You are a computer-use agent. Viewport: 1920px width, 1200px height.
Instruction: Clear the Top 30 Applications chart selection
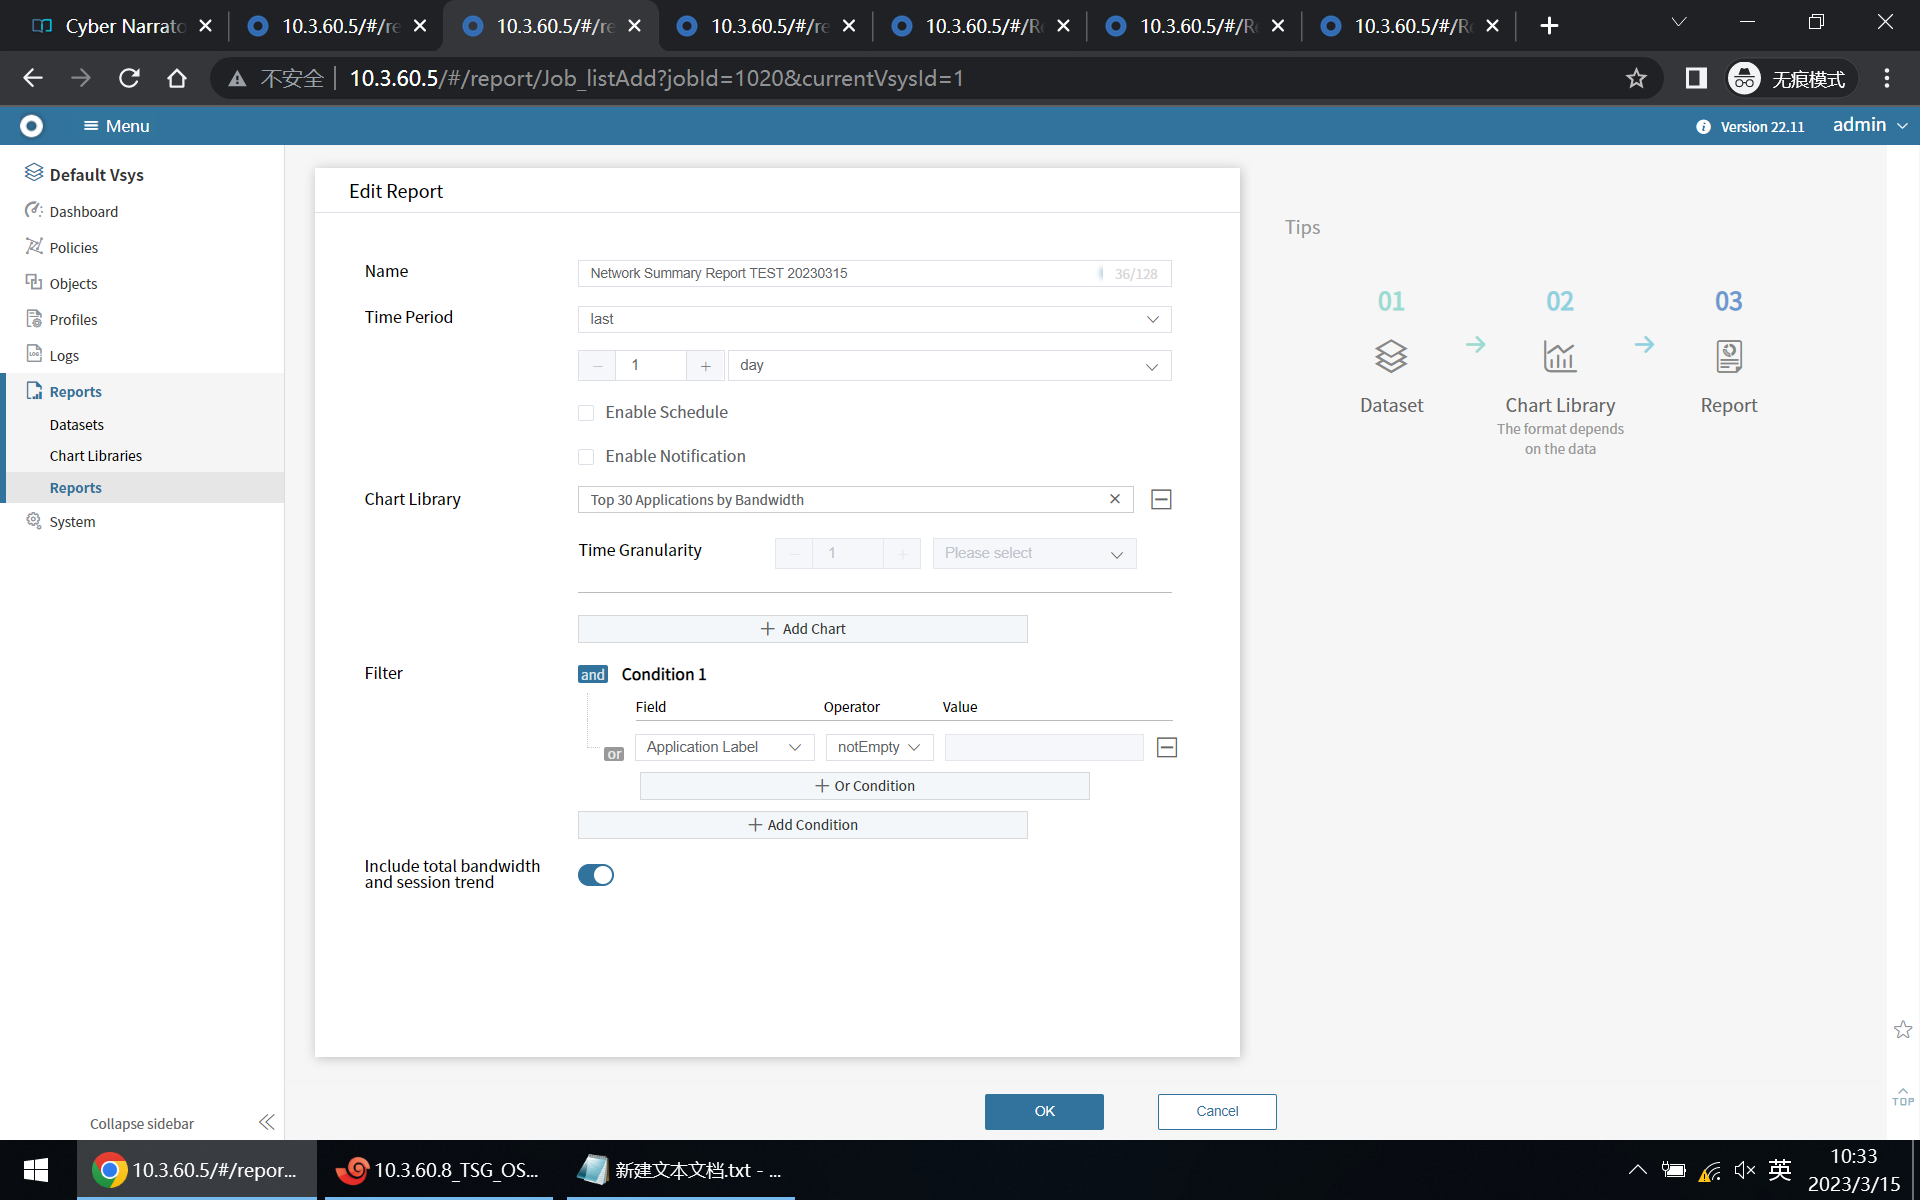click(1115, 499)
